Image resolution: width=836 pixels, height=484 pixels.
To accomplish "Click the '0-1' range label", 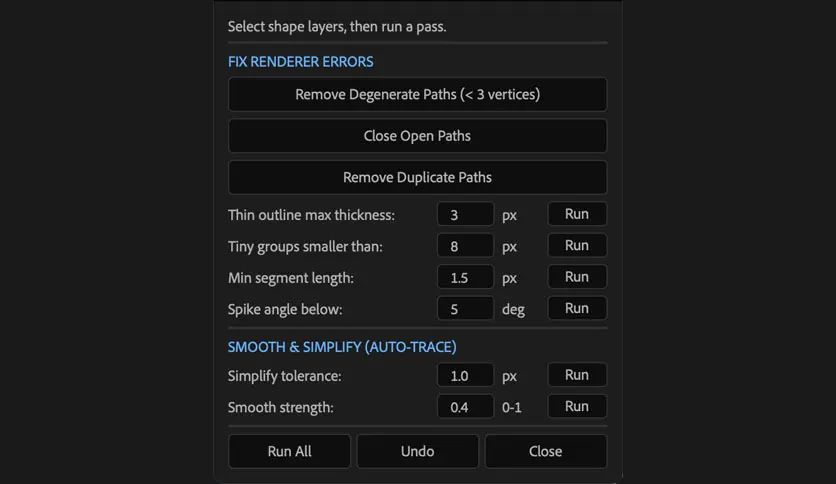I will 511,408.
